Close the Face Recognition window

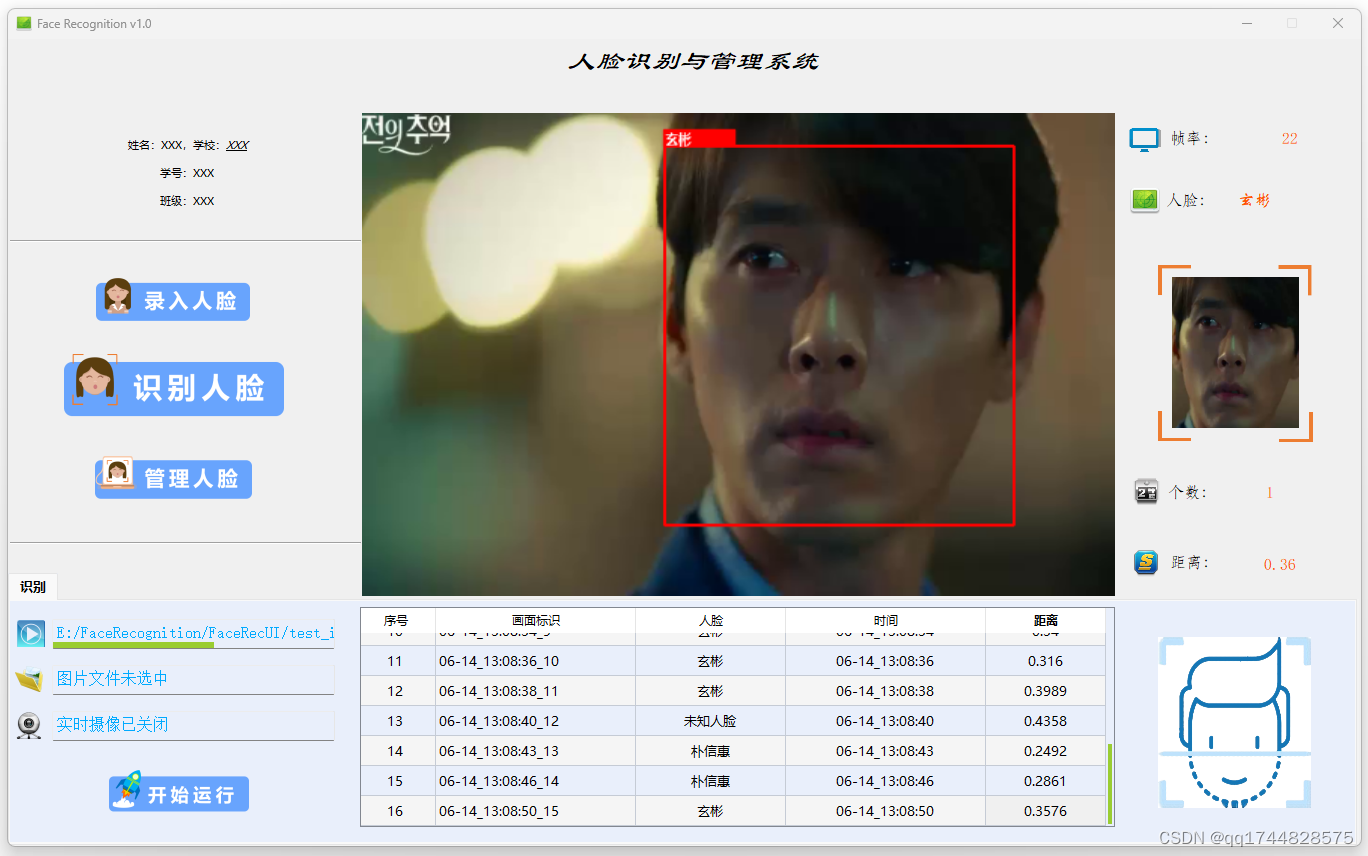click(1338, 23)
